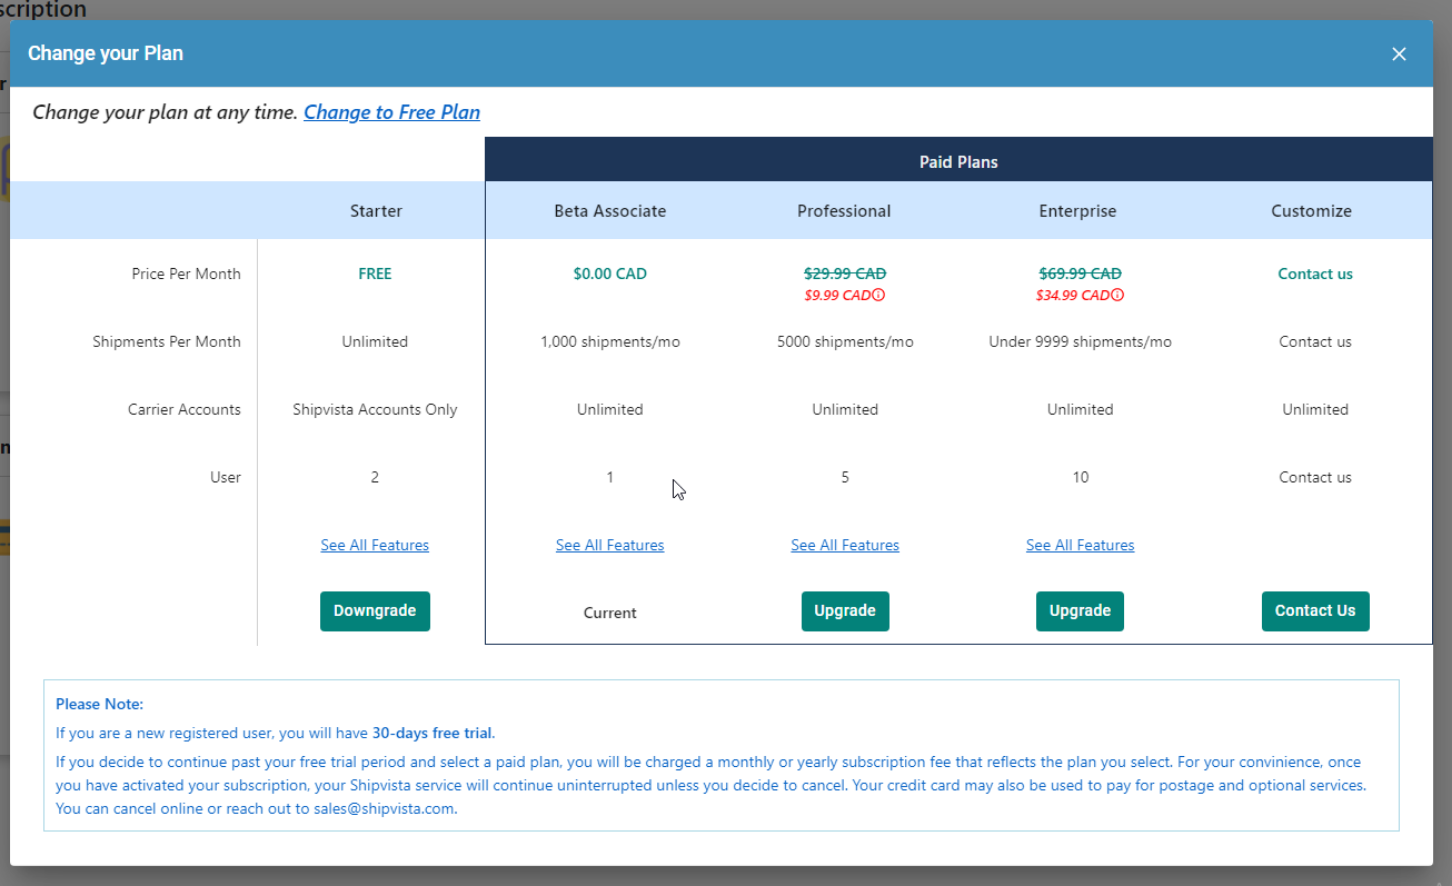Click info icon beside $9.99 CAD price

(879, 295)
